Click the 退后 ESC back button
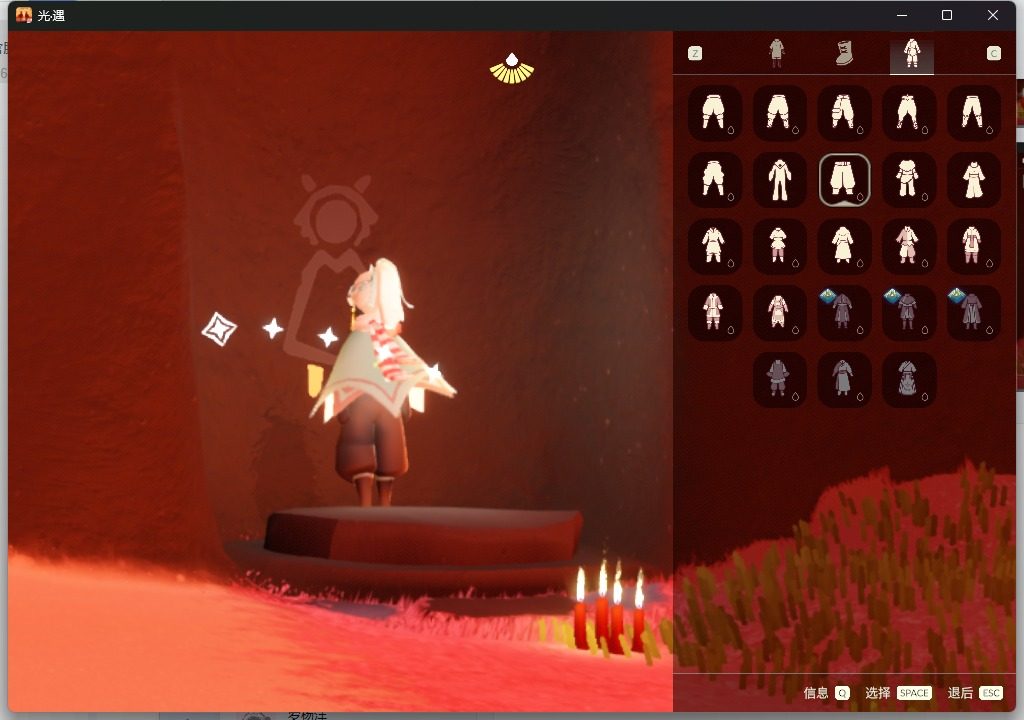 pos(975,693)
